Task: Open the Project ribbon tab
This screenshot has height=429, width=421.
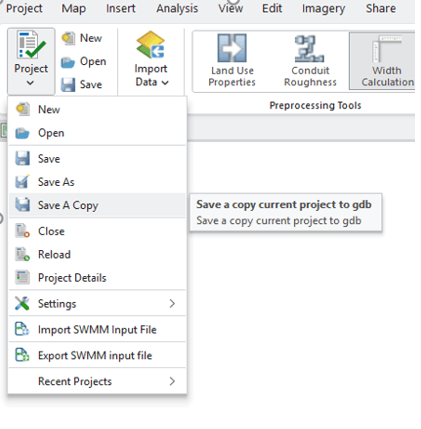Action: [x=24, y=9]
